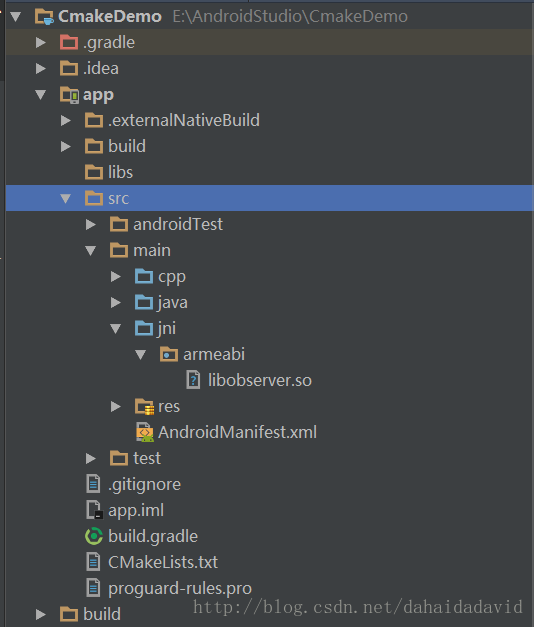Click the build.gradle Gradle icon
The height and width of the screenshot is (627, 534).
pyautogui.click(x=94, y=536)
